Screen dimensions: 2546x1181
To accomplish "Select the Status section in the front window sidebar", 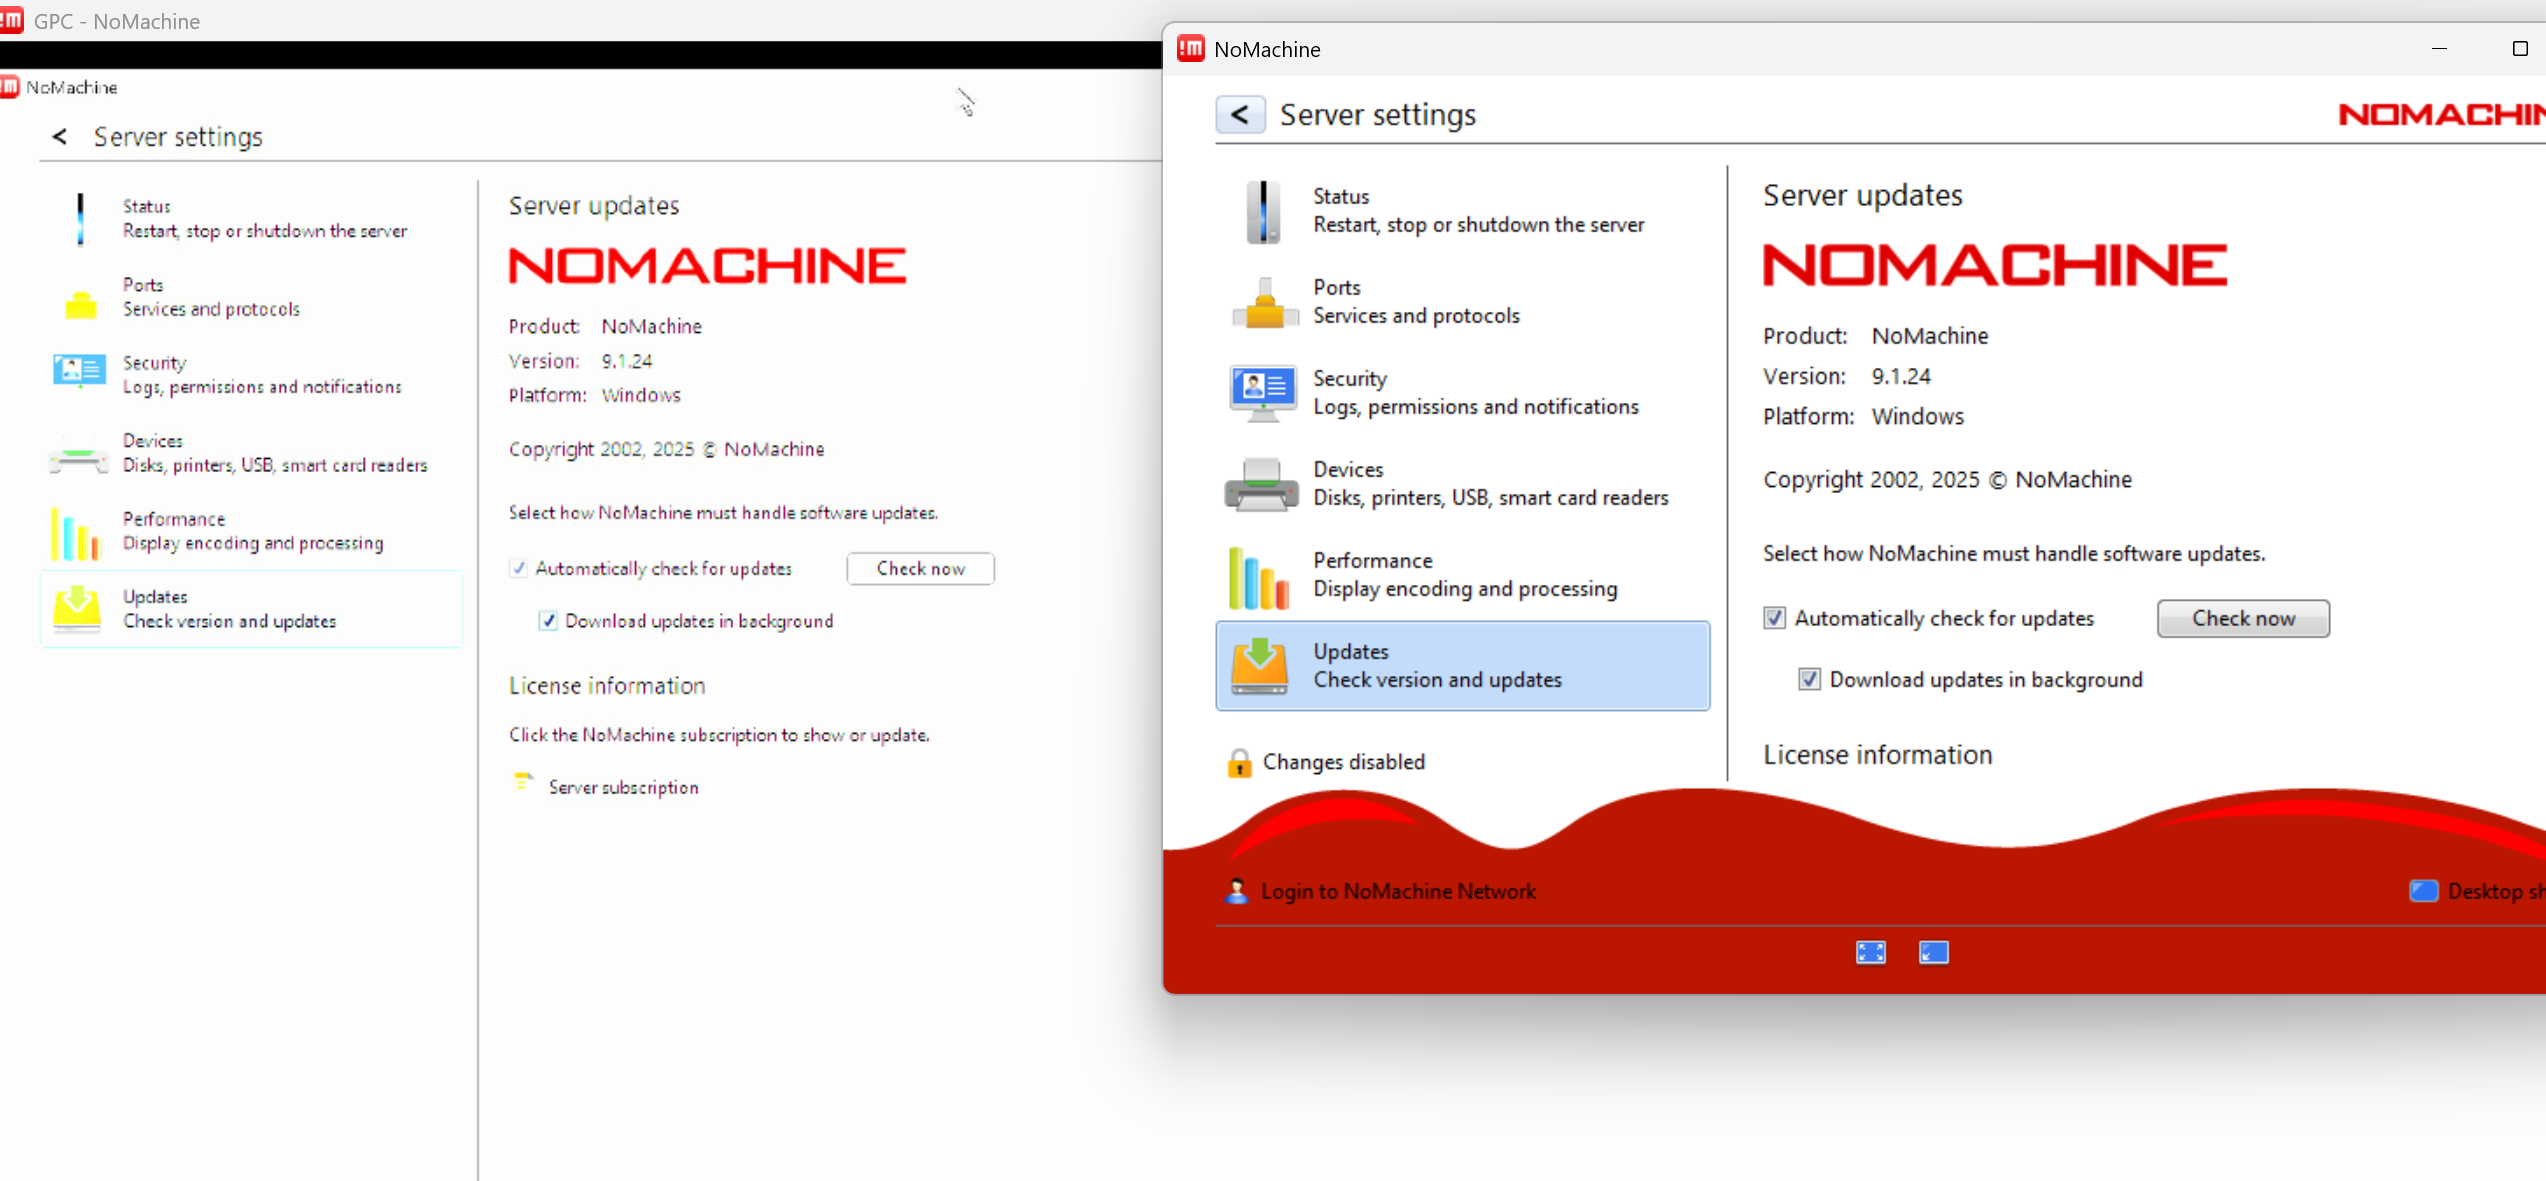I will pyautogui.click(x=1463, y=211).
